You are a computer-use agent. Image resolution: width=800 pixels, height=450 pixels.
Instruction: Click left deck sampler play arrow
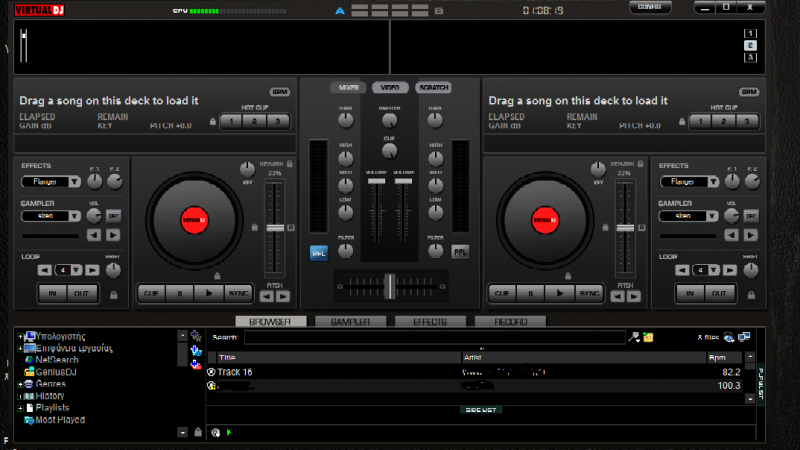click(113, 235)
